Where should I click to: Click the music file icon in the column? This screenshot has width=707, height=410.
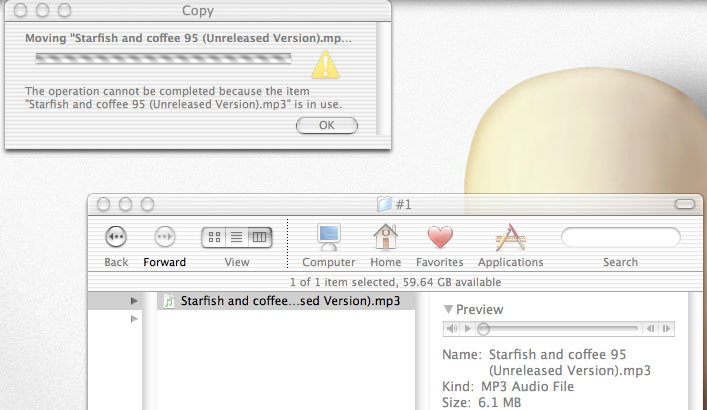169,301
